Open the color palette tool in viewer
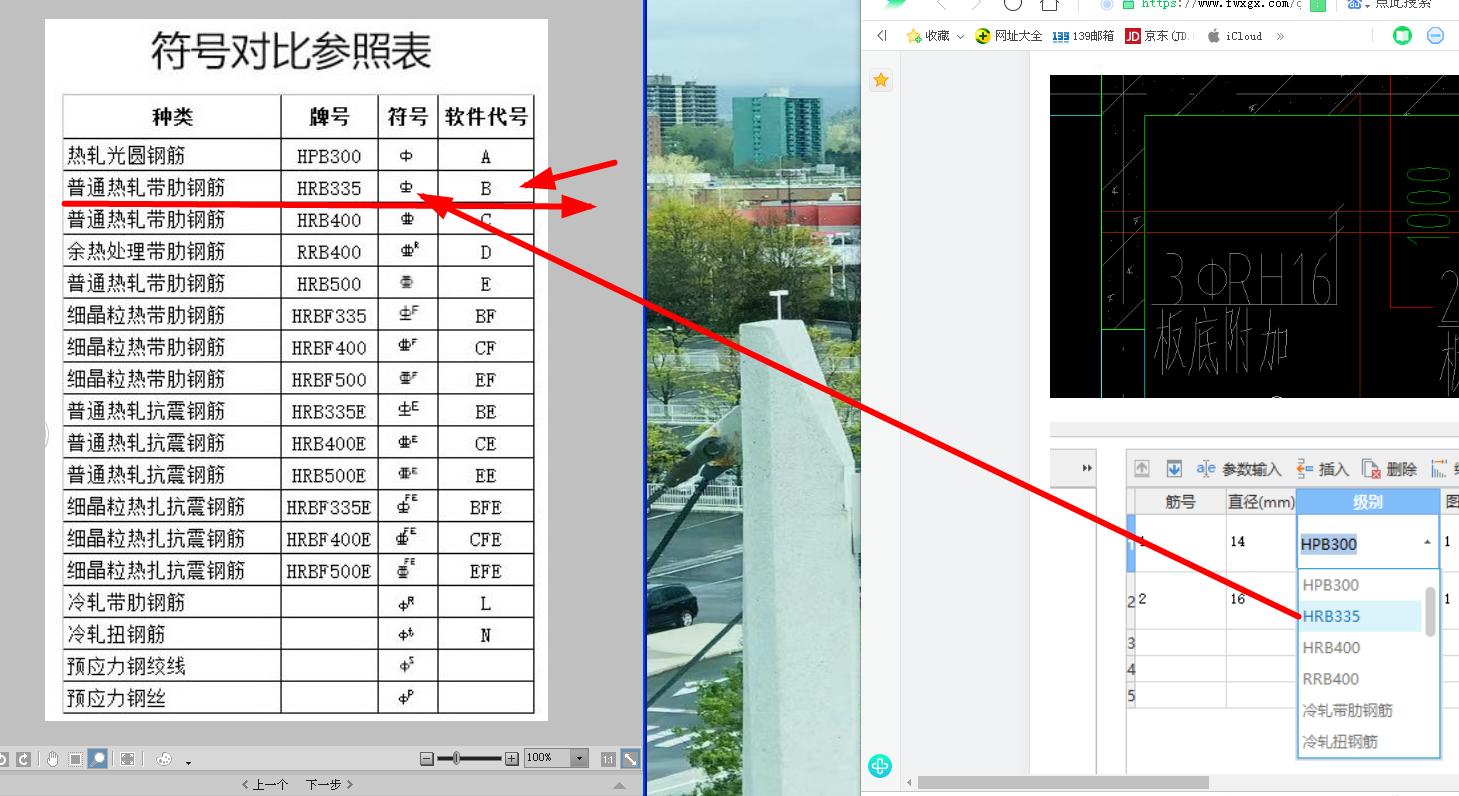 click(x=164, y=759)
